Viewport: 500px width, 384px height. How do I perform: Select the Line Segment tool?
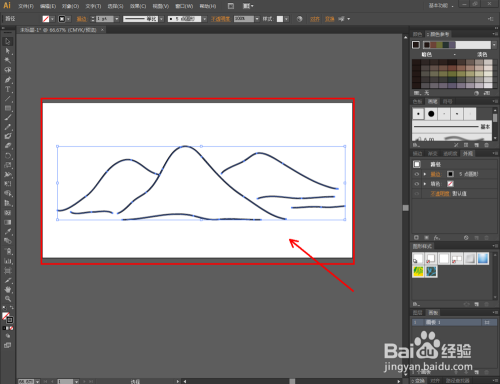point(8,99)
